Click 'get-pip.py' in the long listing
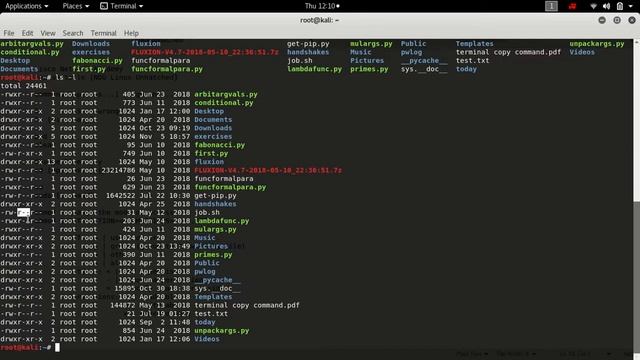The image size is (640, 360). [215, 196]
